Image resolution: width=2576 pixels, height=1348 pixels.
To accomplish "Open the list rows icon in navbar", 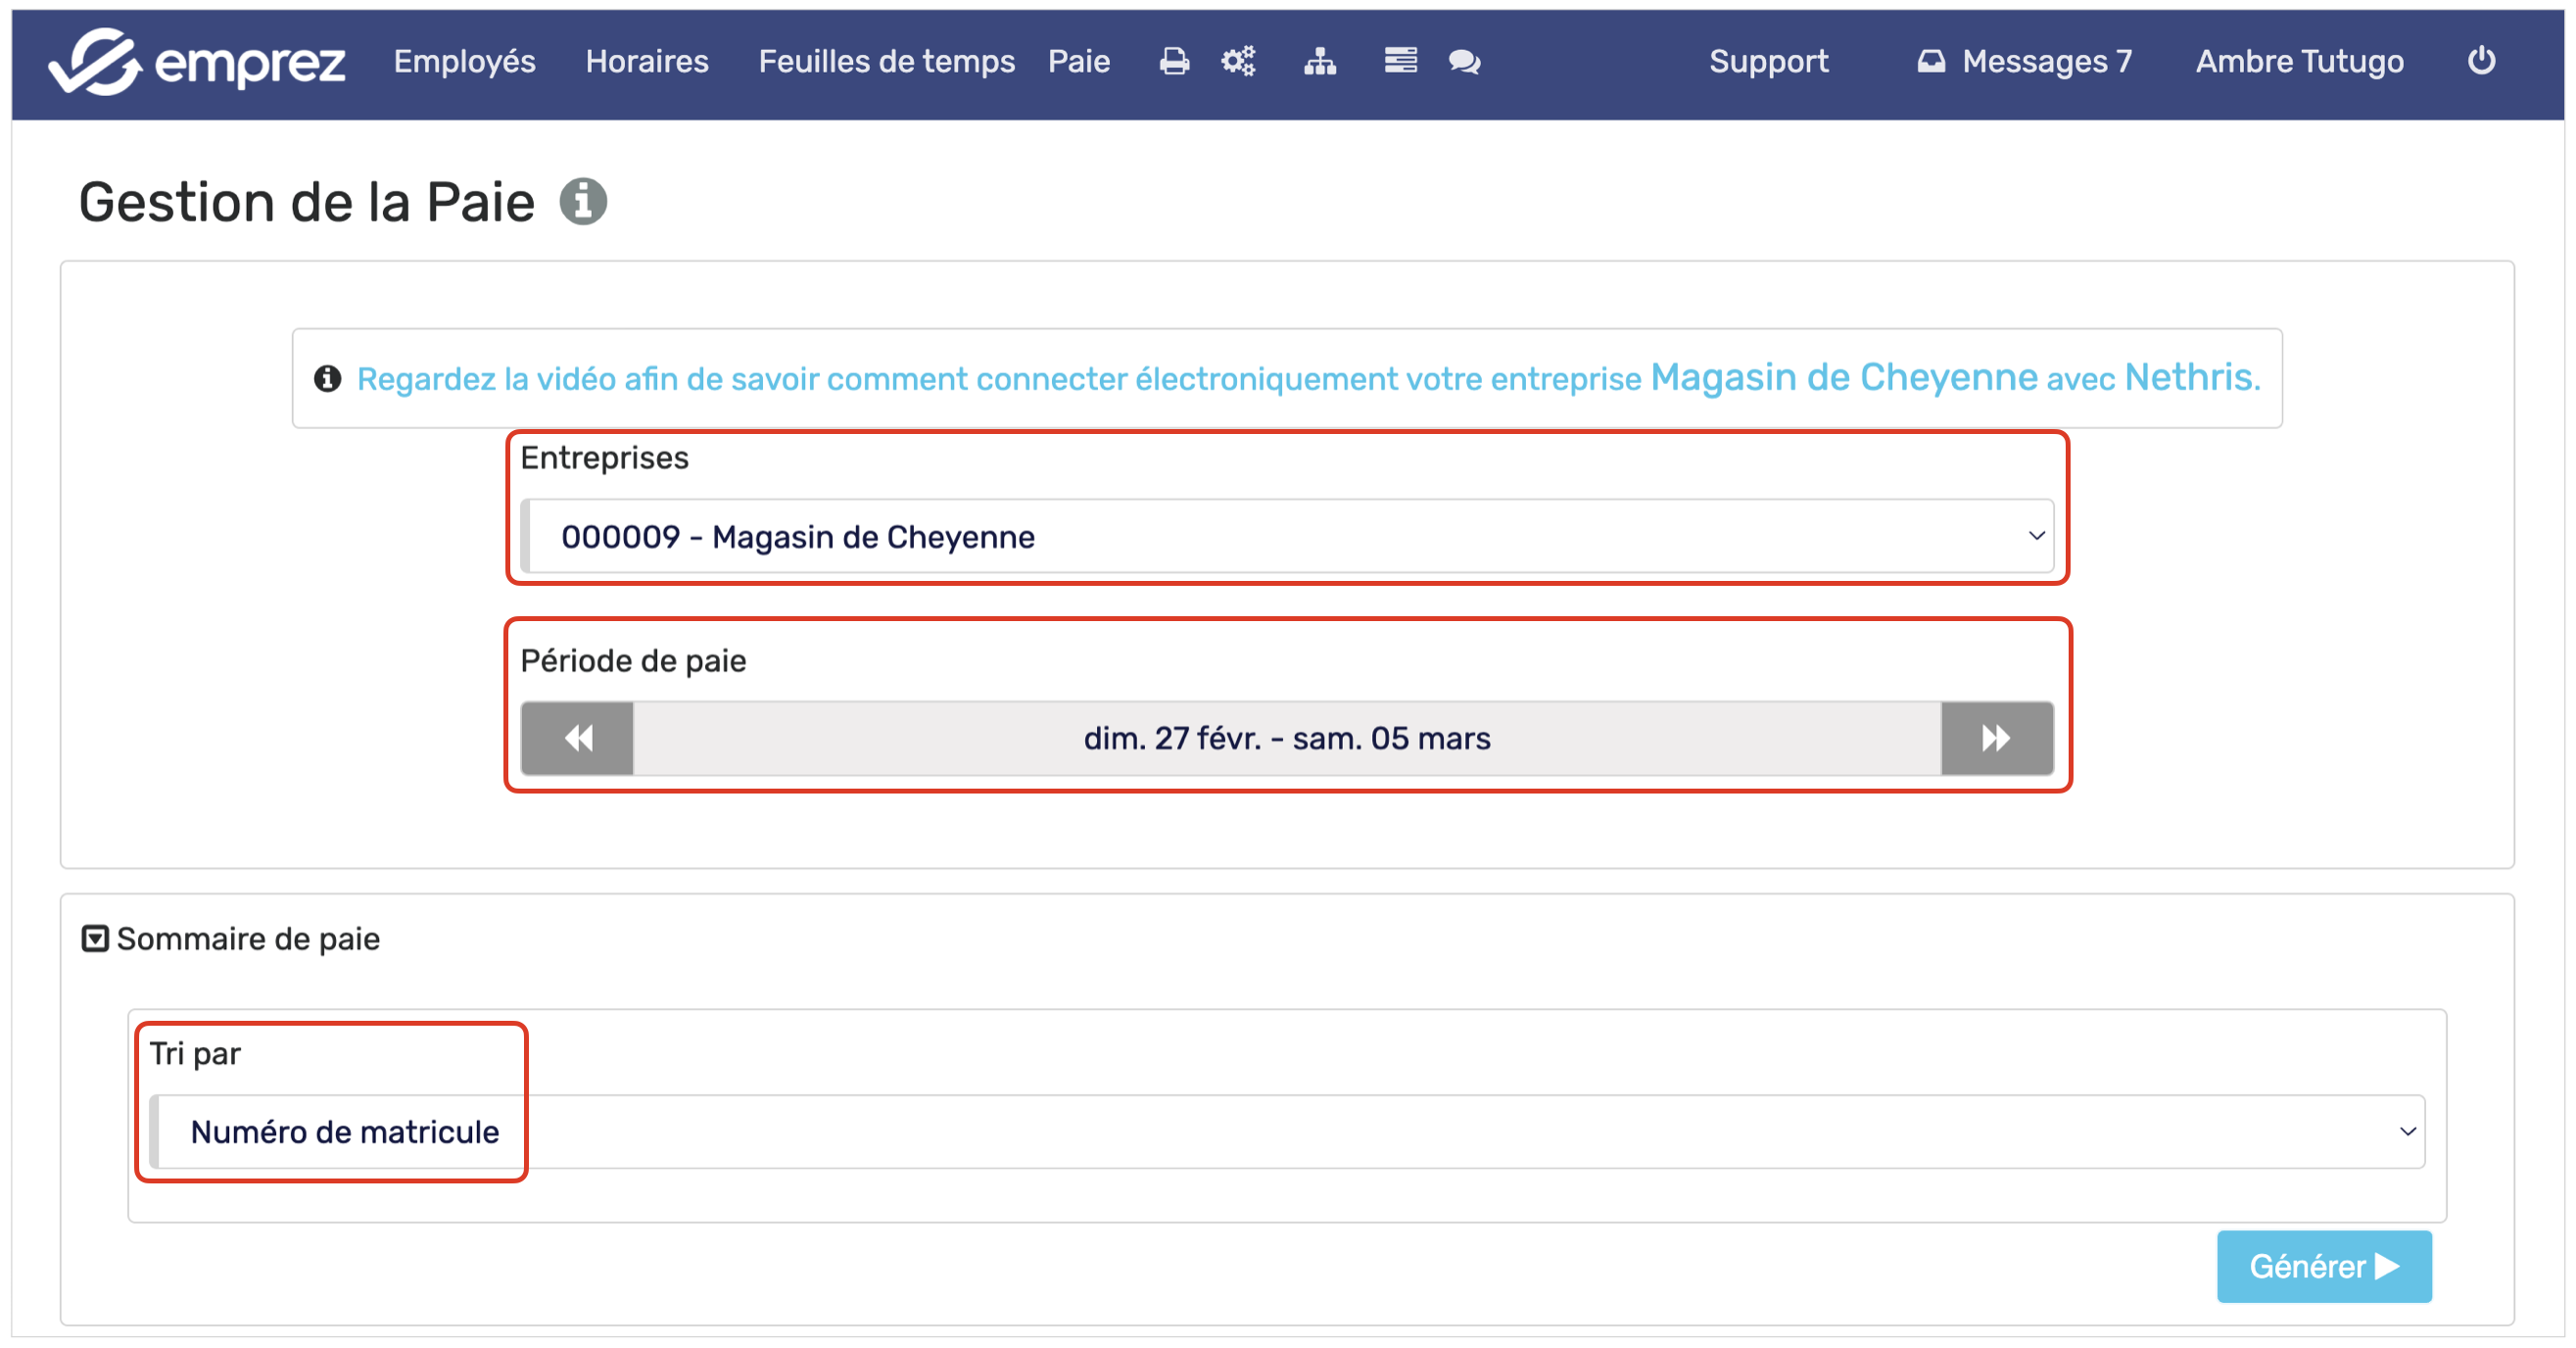I will [x=1400, y=62].
